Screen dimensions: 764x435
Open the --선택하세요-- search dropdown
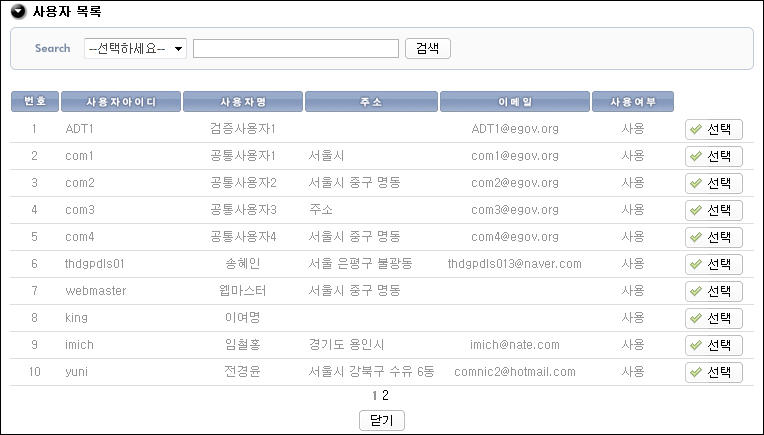pos(136,48)
